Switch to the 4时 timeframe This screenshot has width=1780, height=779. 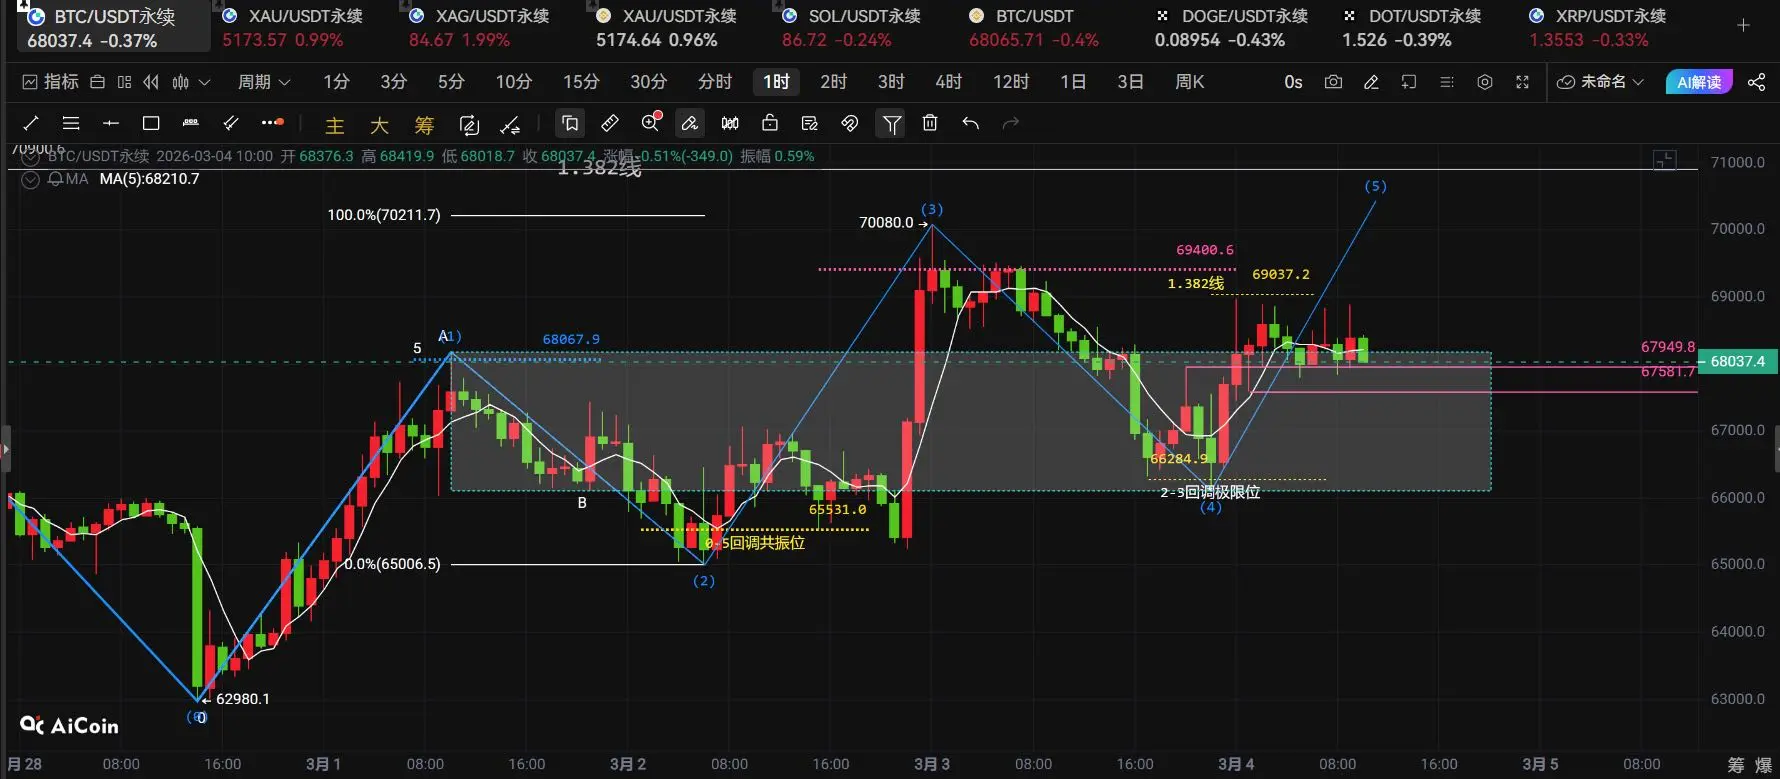(949, 82)
